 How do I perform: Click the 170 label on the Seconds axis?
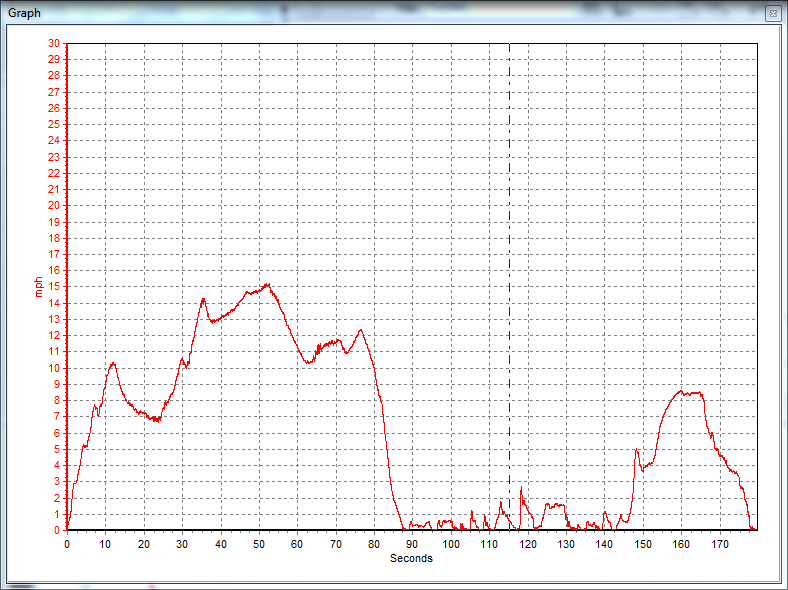(720, 544)
